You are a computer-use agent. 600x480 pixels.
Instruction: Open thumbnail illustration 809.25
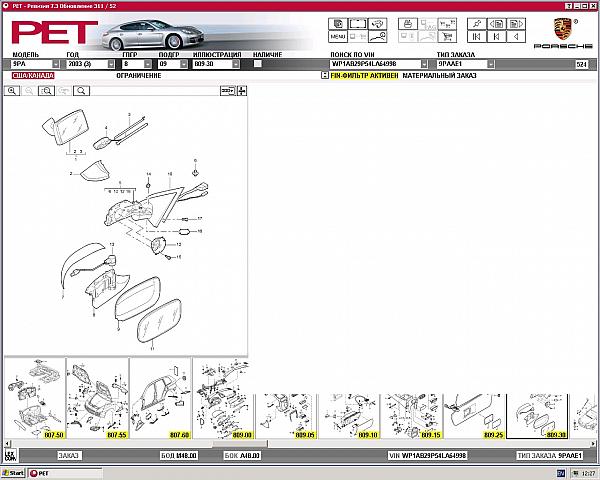[x=474, y=416]
